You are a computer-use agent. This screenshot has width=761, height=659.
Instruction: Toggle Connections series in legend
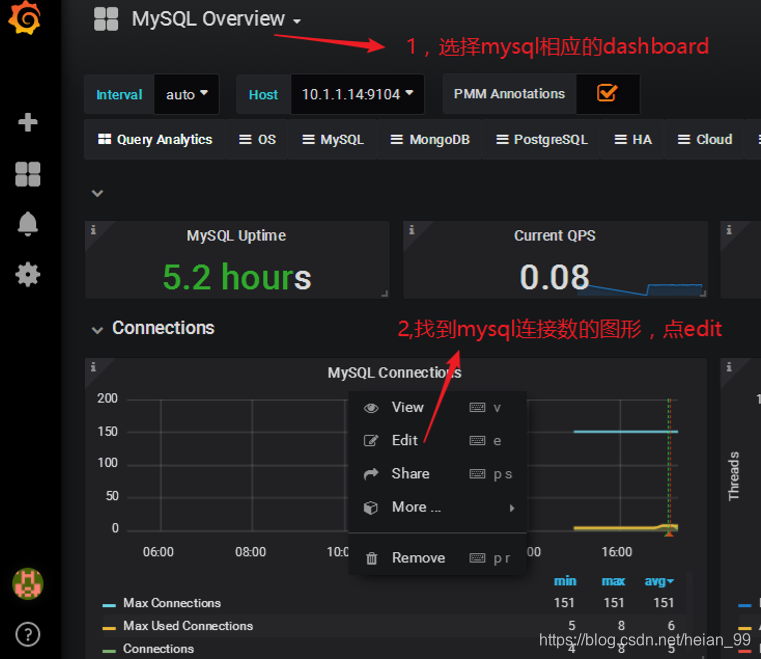158,648
